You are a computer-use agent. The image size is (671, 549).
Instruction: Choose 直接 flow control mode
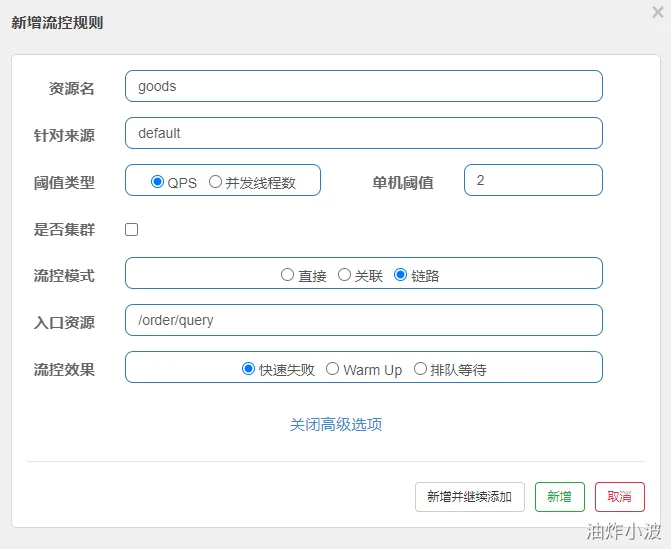tap(288, 275)
